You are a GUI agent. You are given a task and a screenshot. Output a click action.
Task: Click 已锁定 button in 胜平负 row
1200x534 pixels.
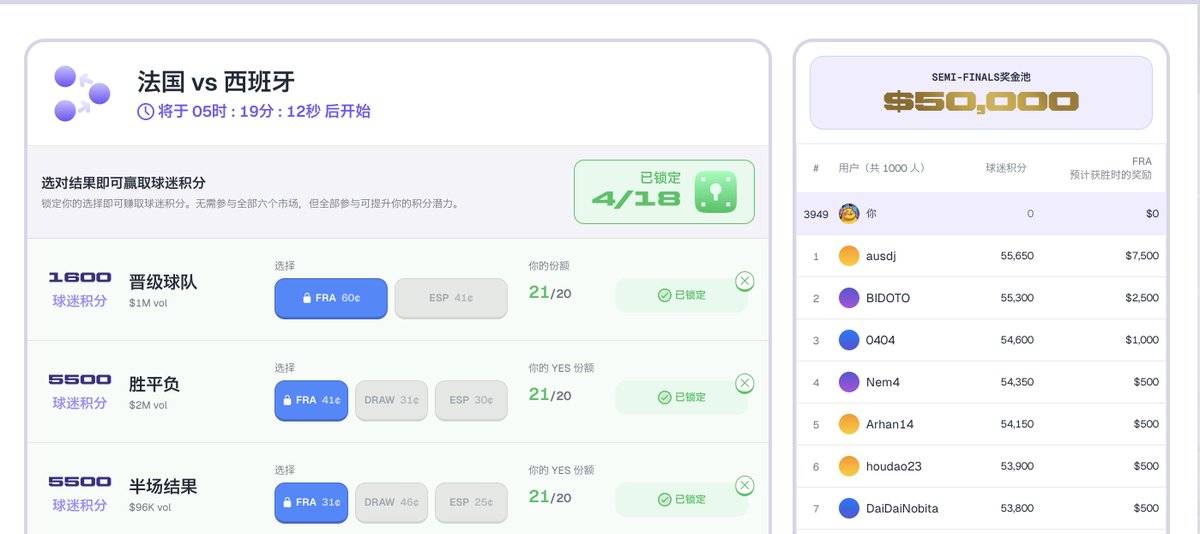[681, 398]
